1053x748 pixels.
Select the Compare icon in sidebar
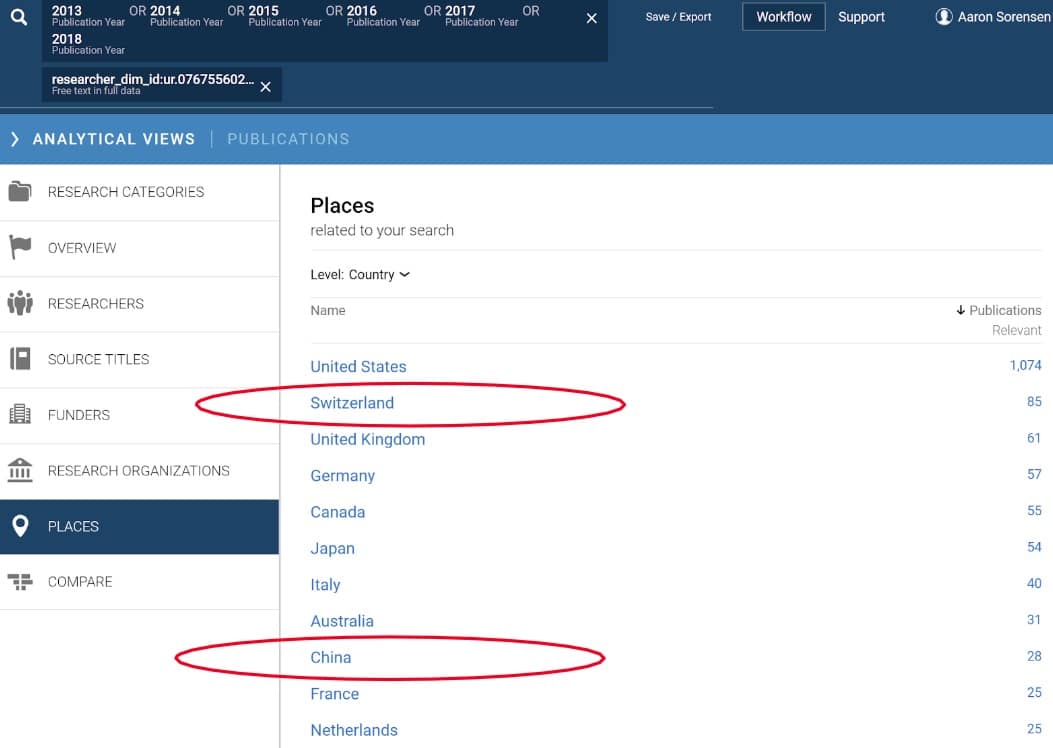(x=20, y=582)
